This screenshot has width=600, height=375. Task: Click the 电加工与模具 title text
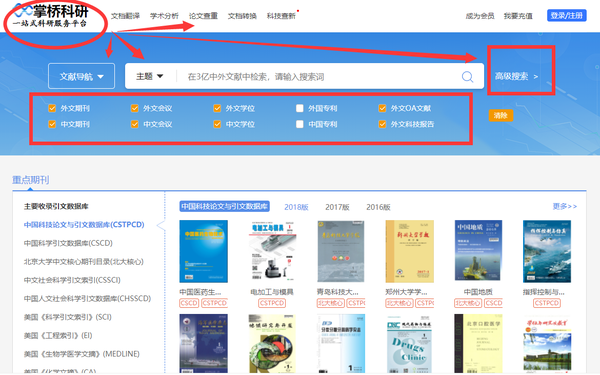coord(272,292)
